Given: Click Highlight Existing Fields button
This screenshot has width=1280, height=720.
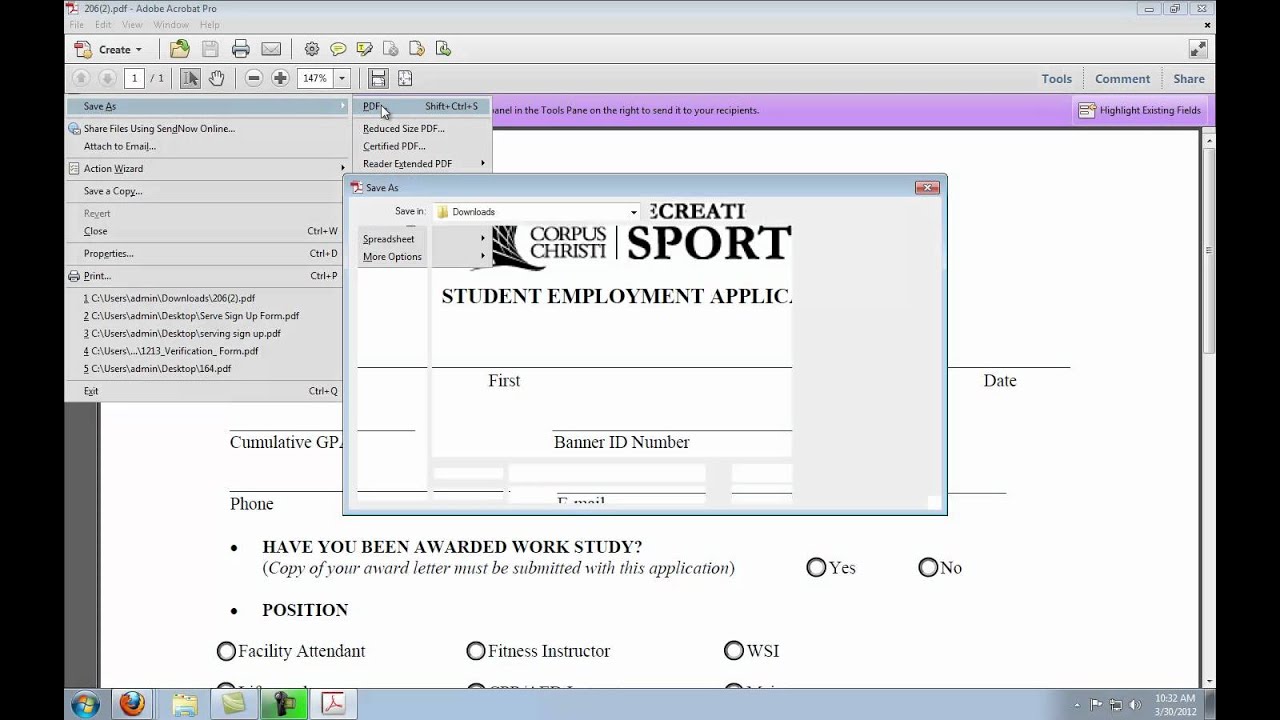Looking at the screenshot, I should (1140, 110).
